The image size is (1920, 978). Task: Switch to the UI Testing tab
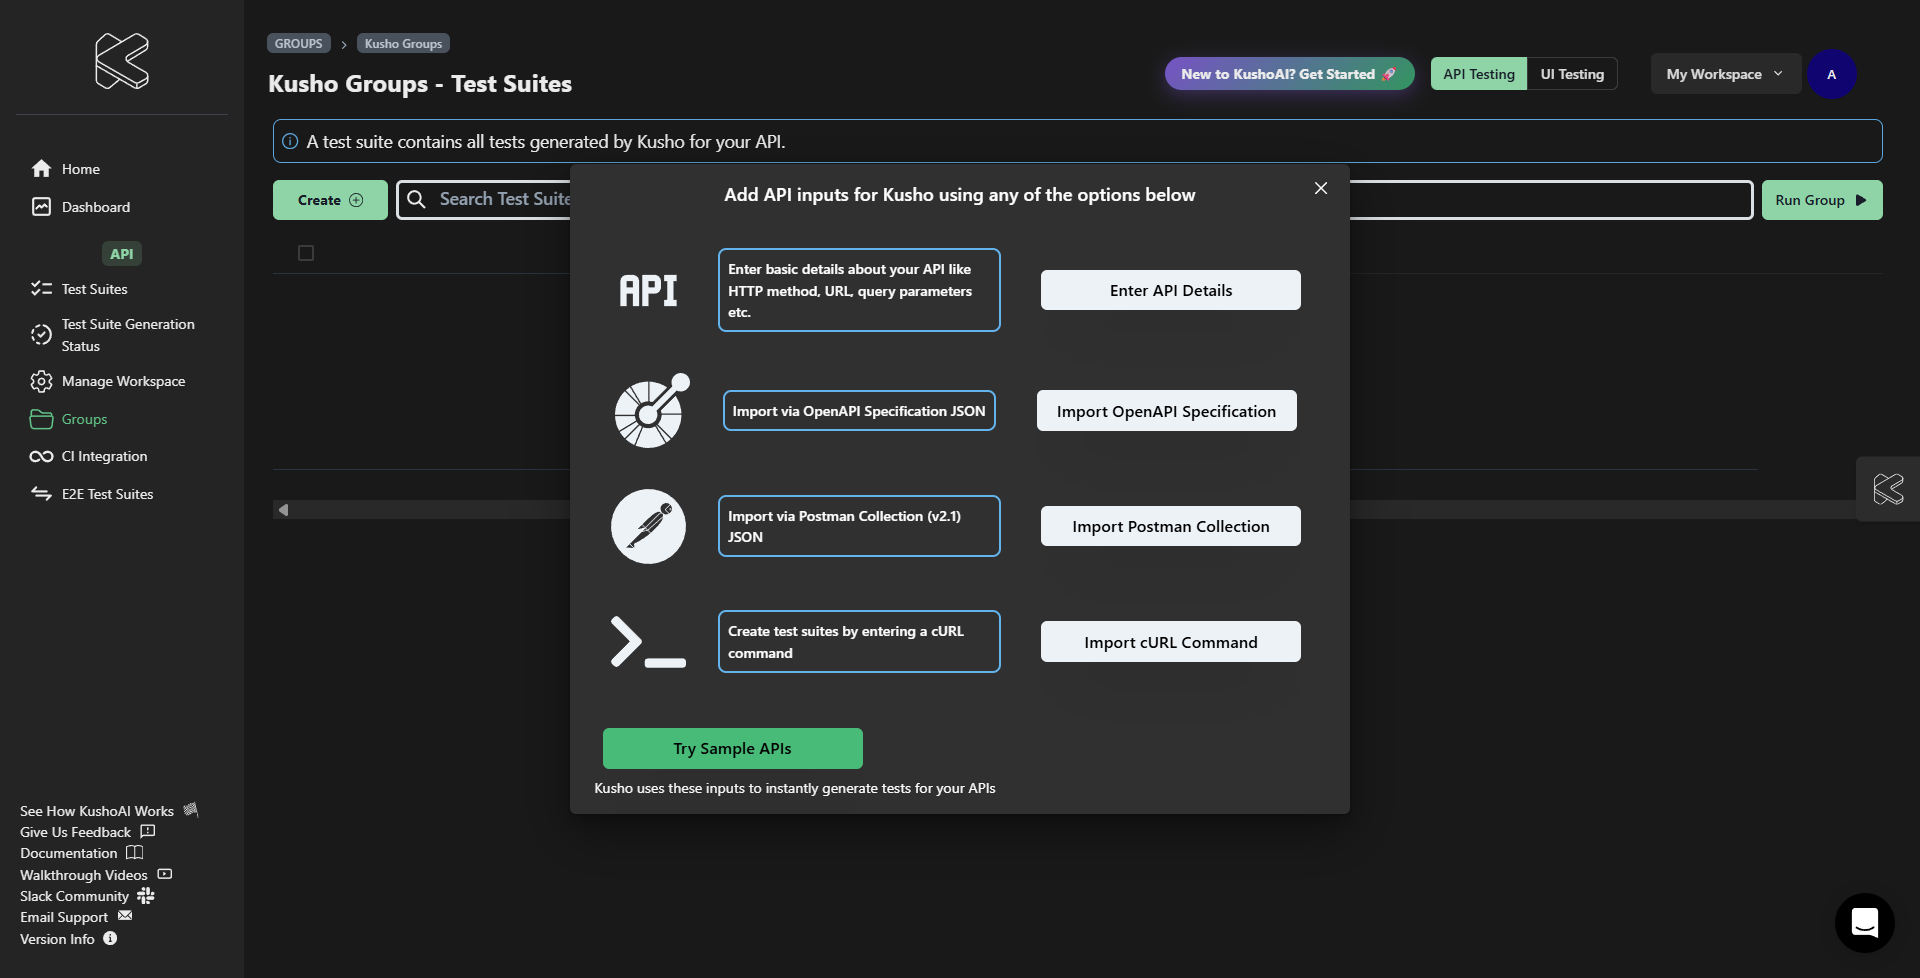pos(1571,74)
